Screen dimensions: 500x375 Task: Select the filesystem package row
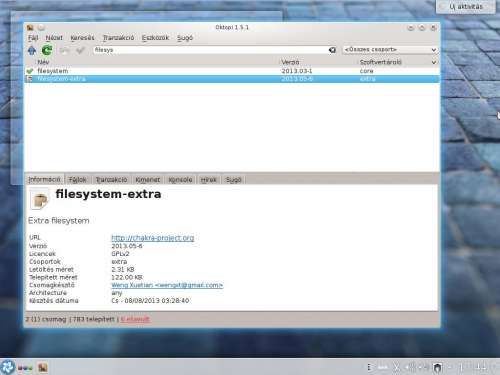click(x=232, y=71)
